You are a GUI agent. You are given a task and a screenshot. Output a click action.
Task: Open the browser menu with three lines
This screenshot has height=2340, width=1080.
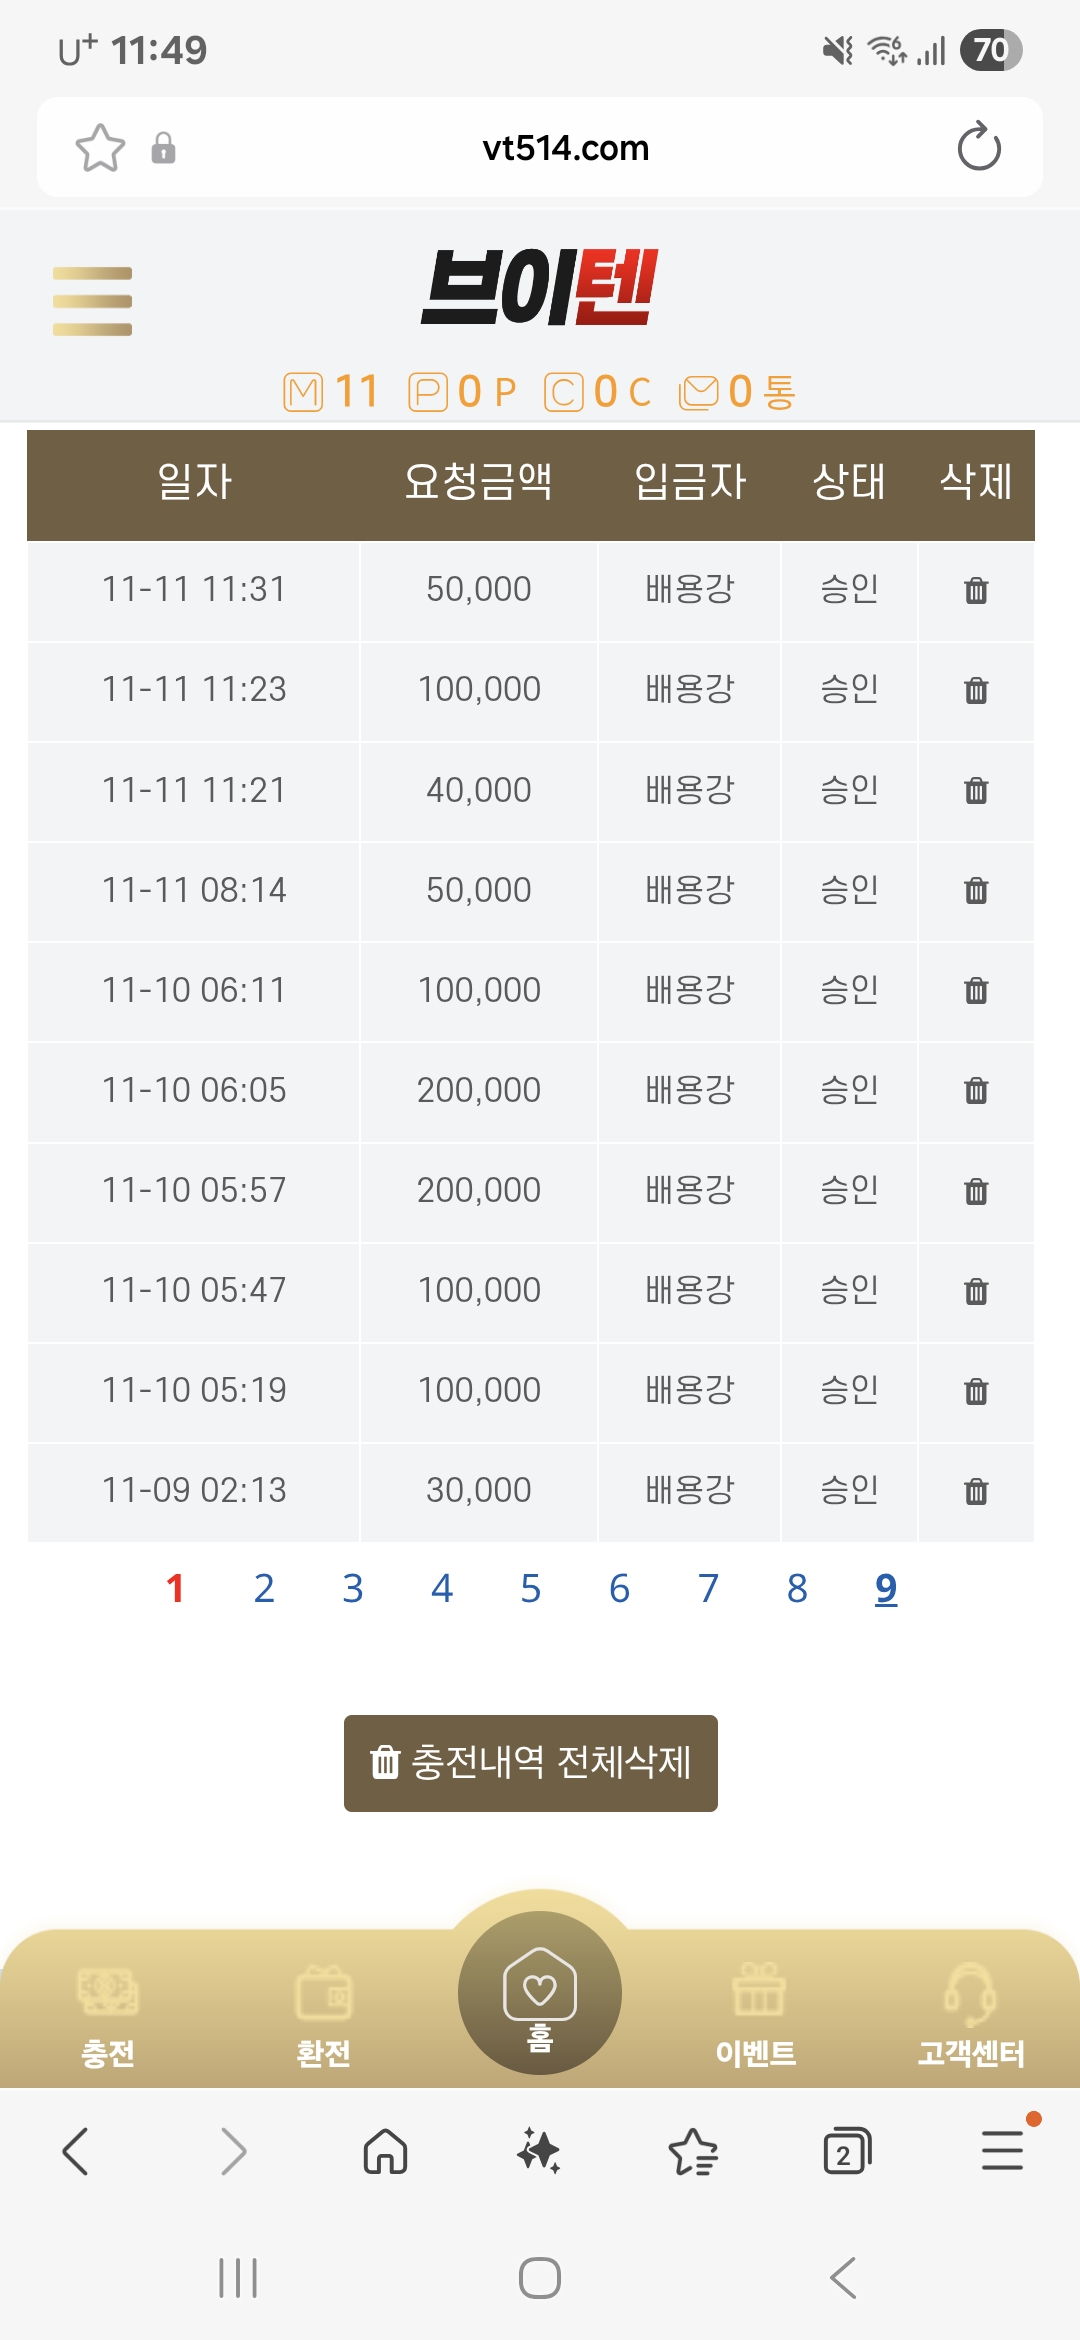[x=1002, y=2151]
